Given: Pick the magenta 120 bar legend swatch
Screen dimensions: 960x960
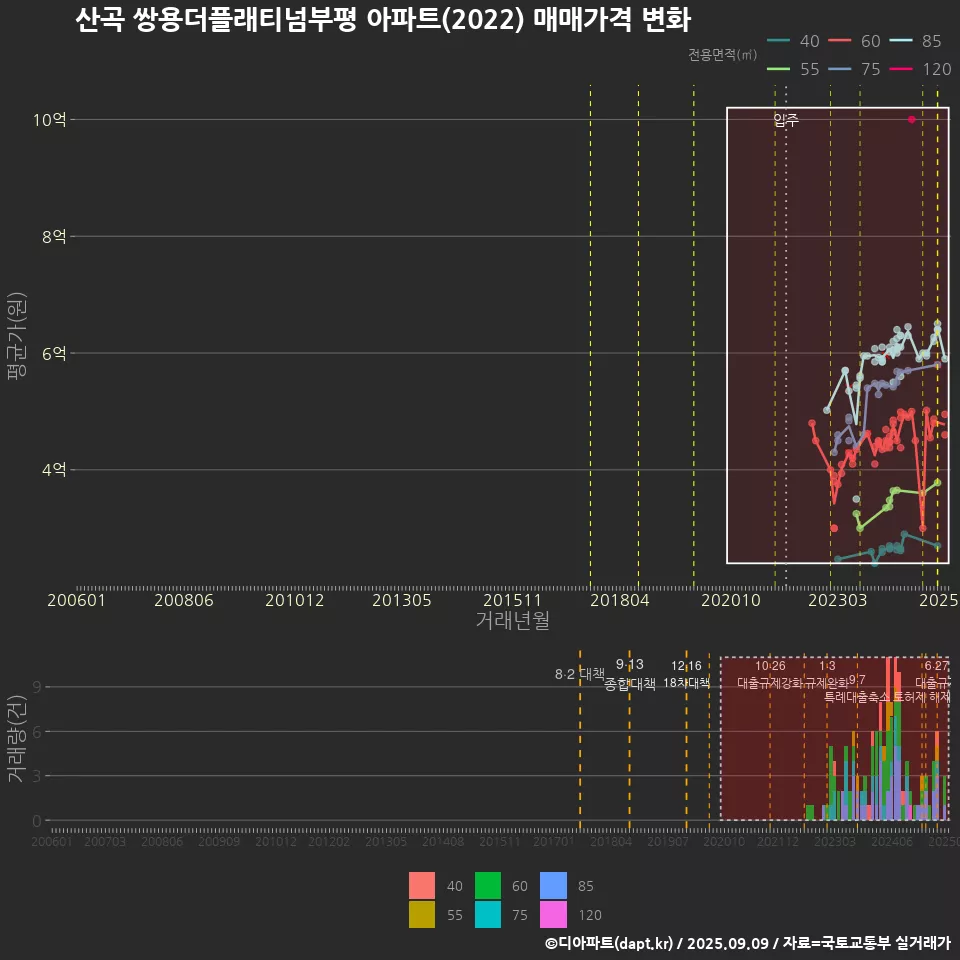Looking at the screenshot, I should (554, 914).
